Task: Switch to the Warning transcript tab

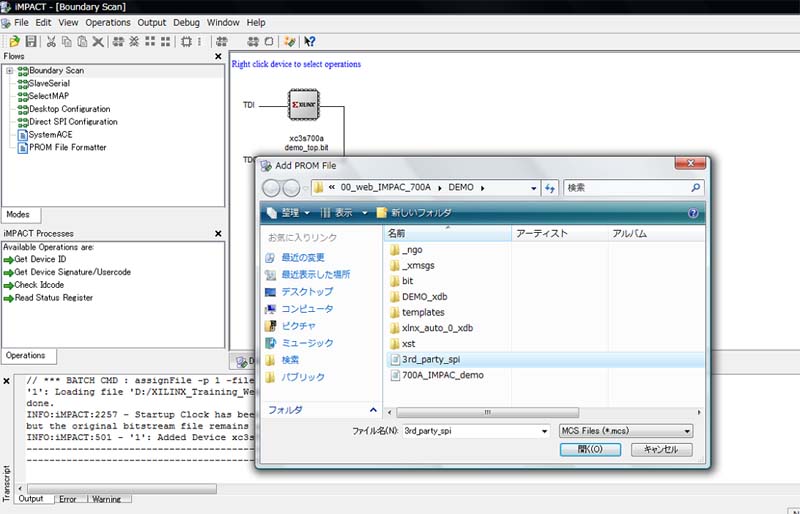Action: [107, 499]
